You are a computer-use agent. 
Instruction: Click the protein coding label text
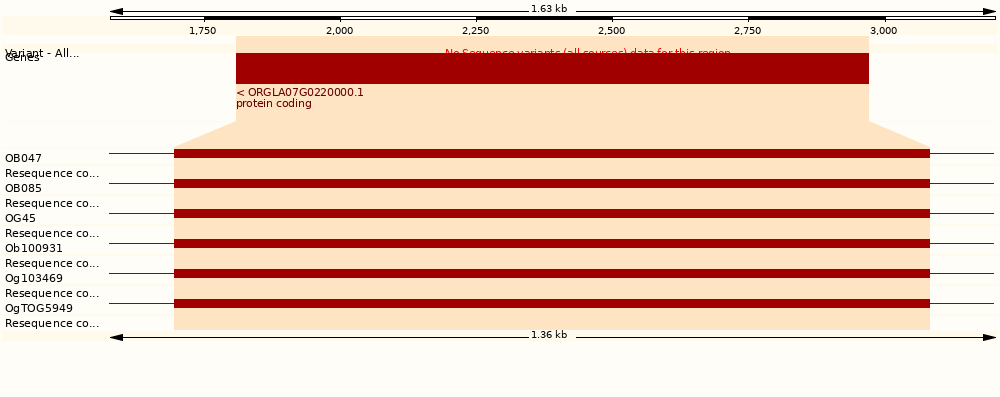tap(274, 103)
